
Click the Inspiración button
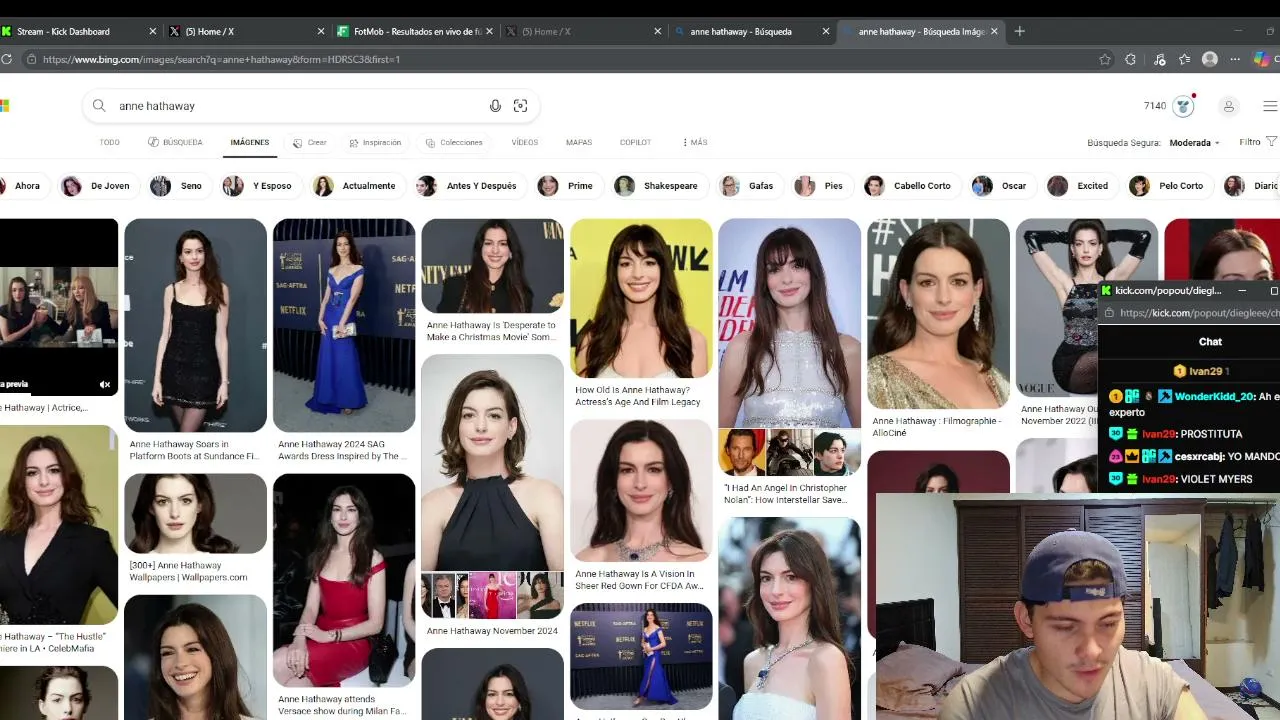[375, 142]
